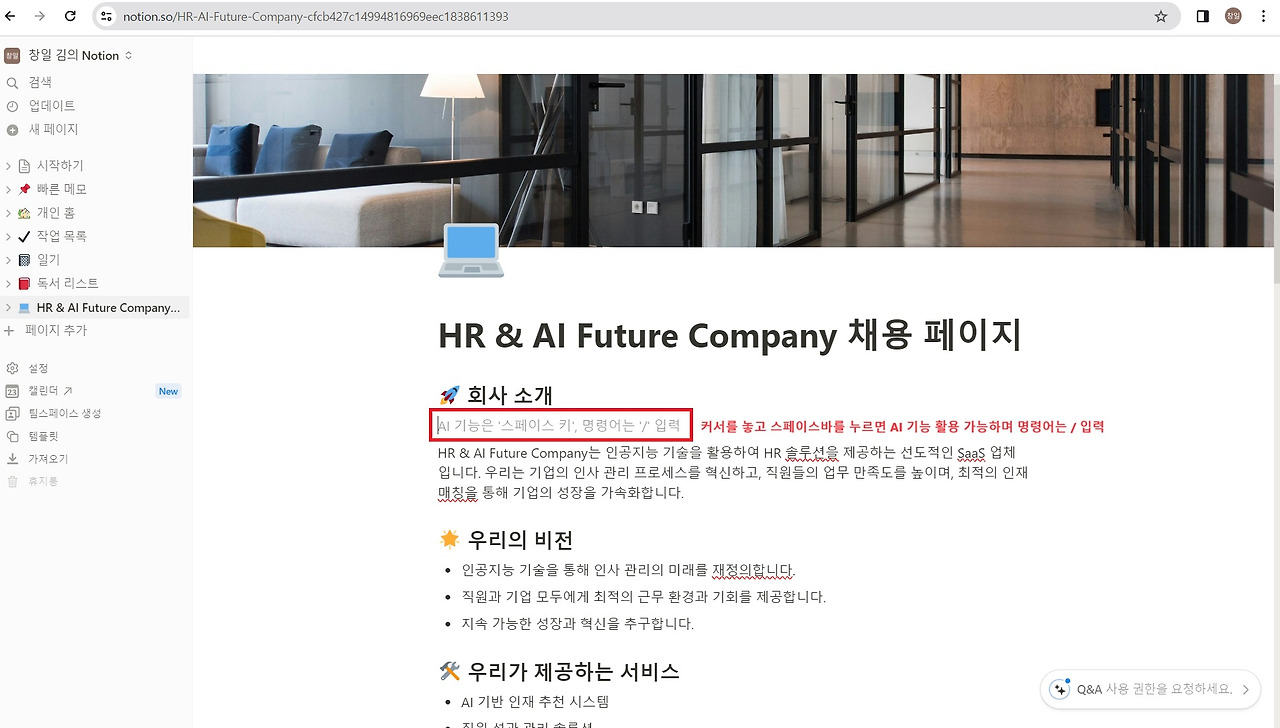Screen dimensions: 1280x728
Task: Click the import download icon
Action: pos(12,459)
